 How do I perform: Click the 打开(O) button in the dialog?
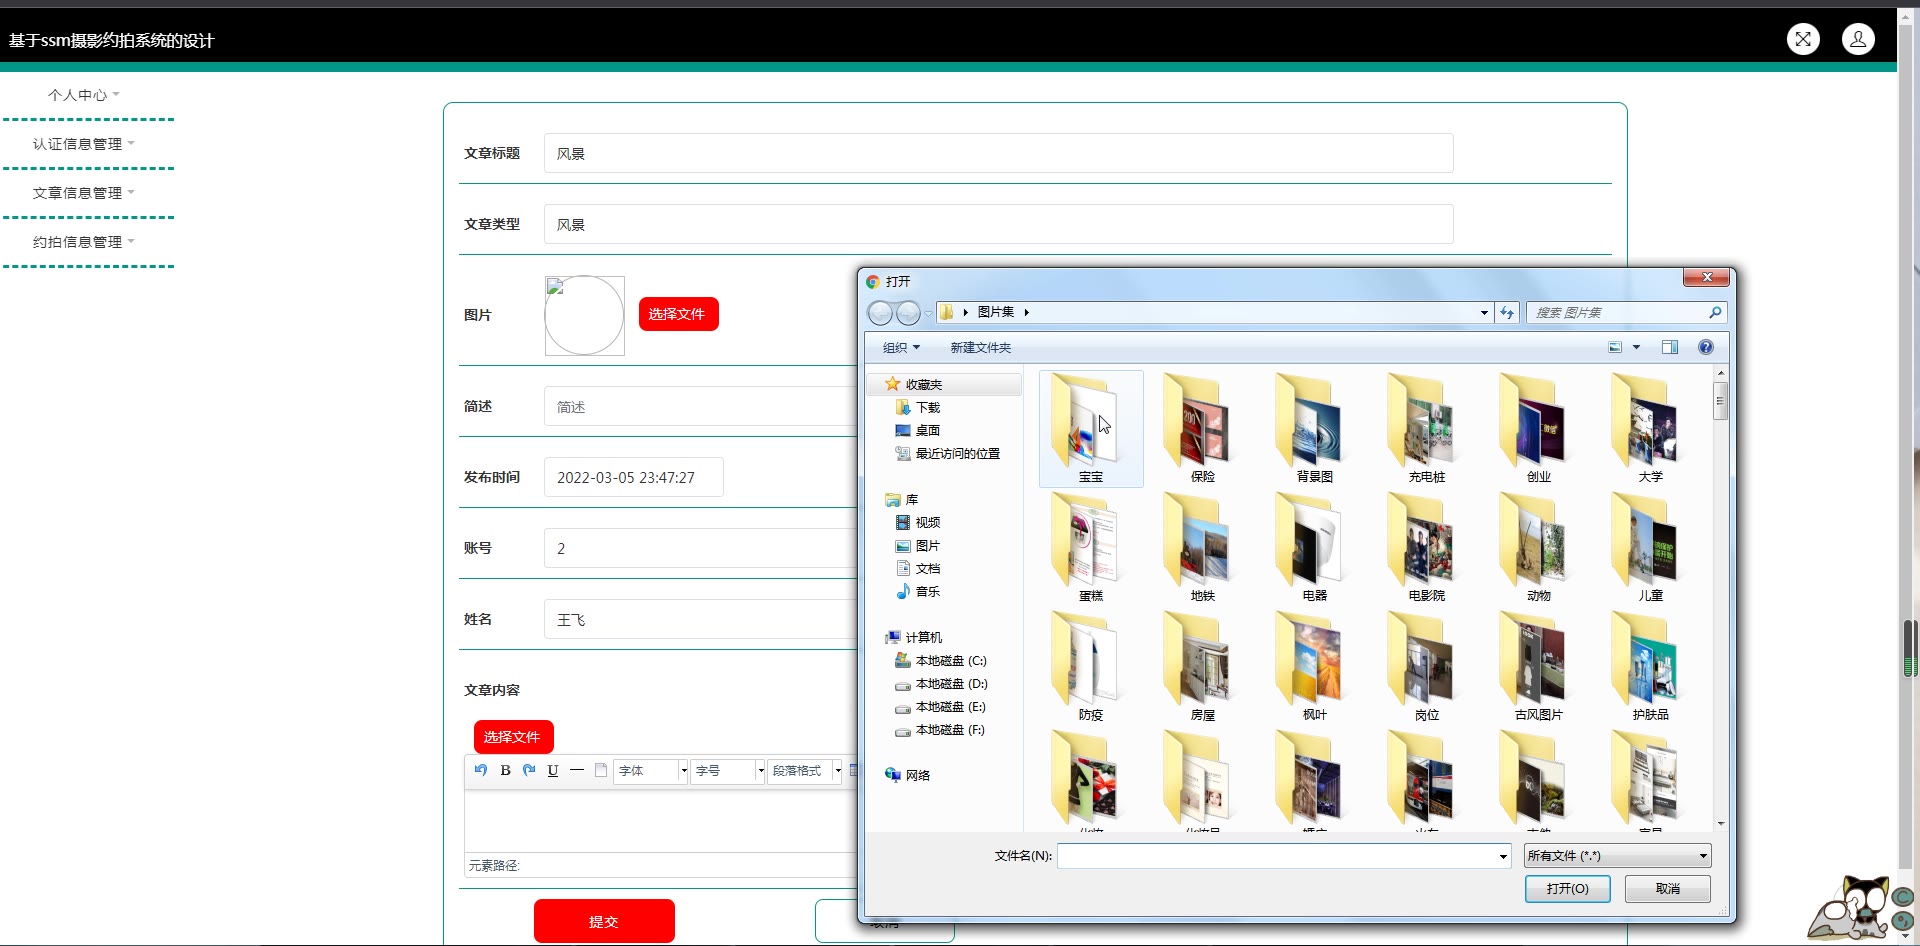point(1567,889)
